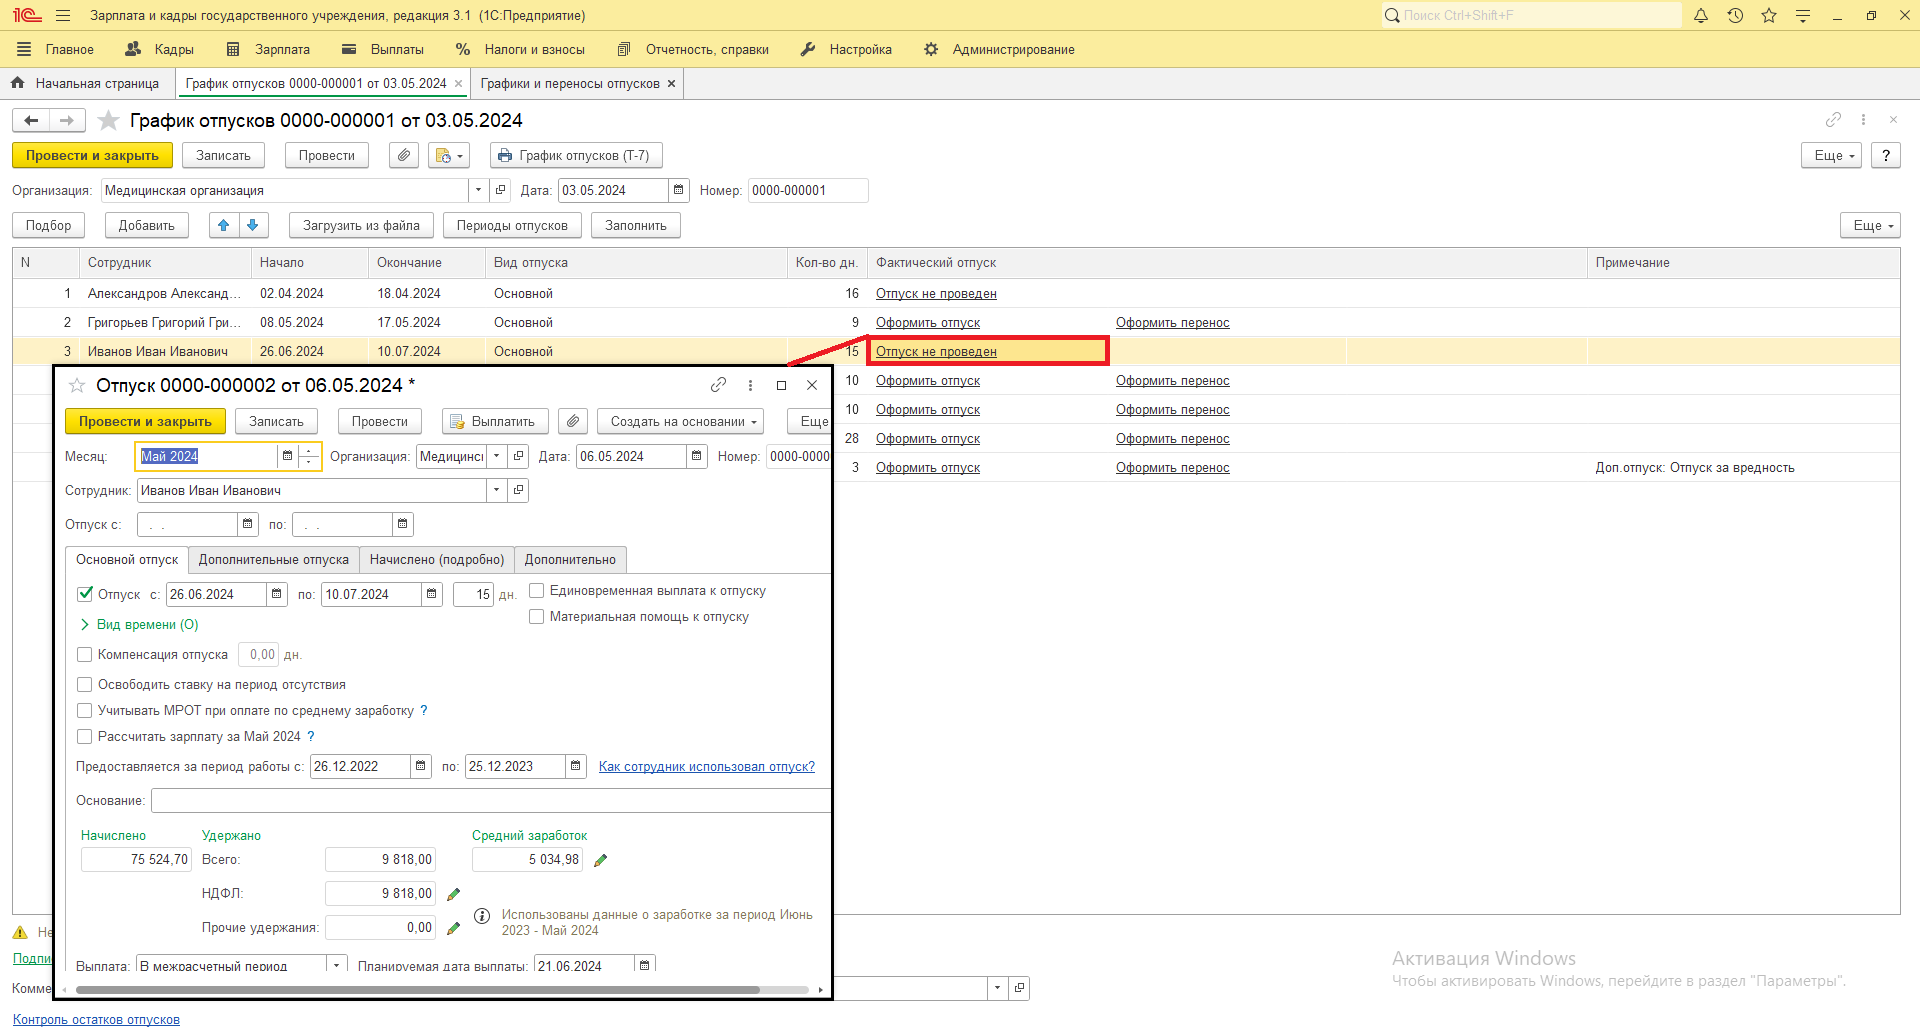Click Оформить перенос link for Григорьев row
Image resolution: width=1920 pixels, height=1028 pixels.
(1173, 323)
